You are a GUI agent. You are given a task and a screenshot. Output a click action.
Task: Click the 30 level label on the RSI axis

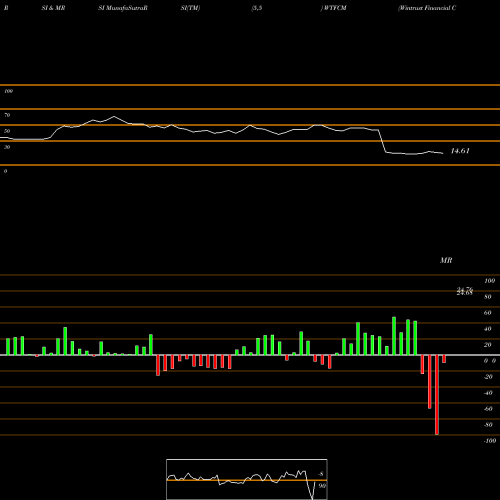tap(7, 147)
